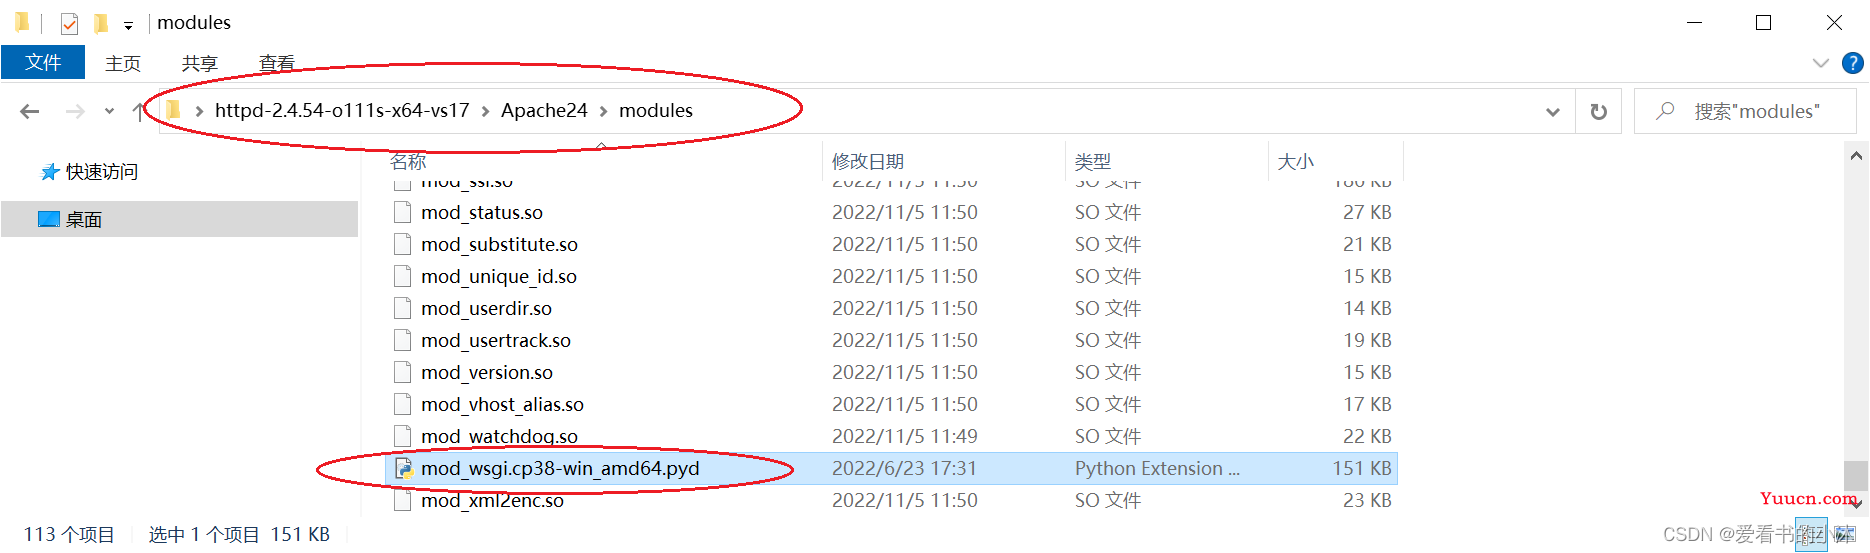
Task: Click the New folder quick access icon
Action: tap(101, 23)
